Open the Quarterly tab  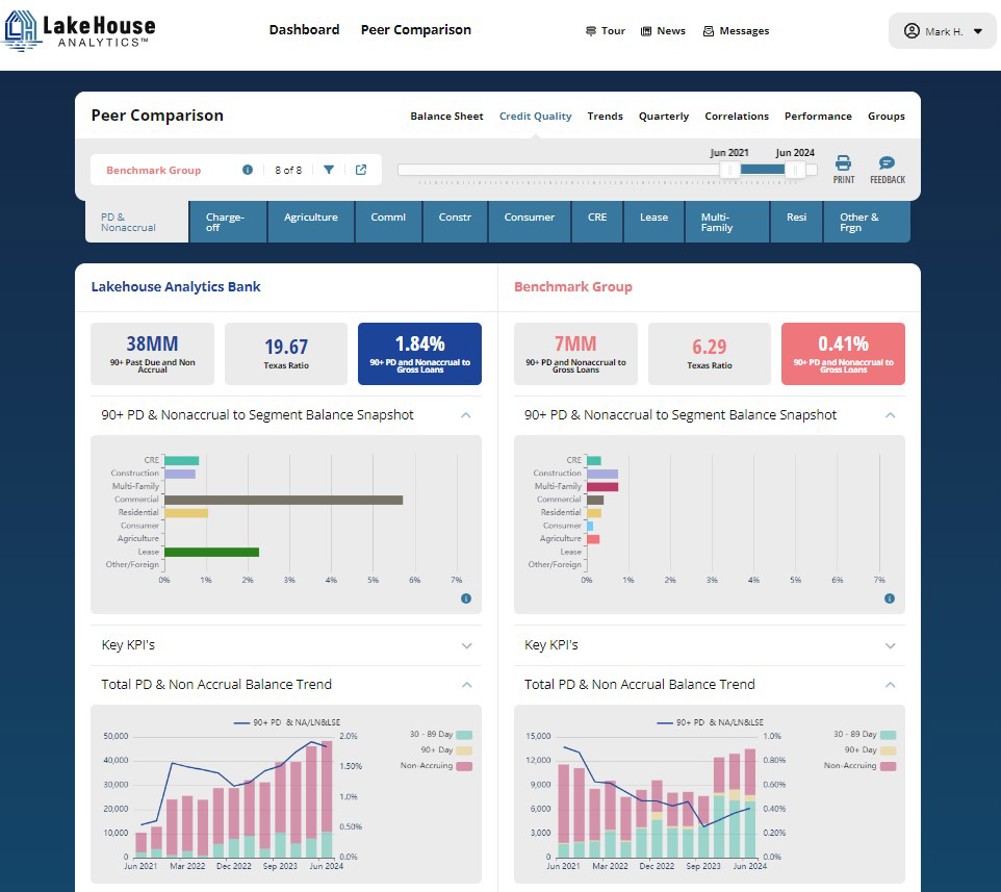point(663,116)
